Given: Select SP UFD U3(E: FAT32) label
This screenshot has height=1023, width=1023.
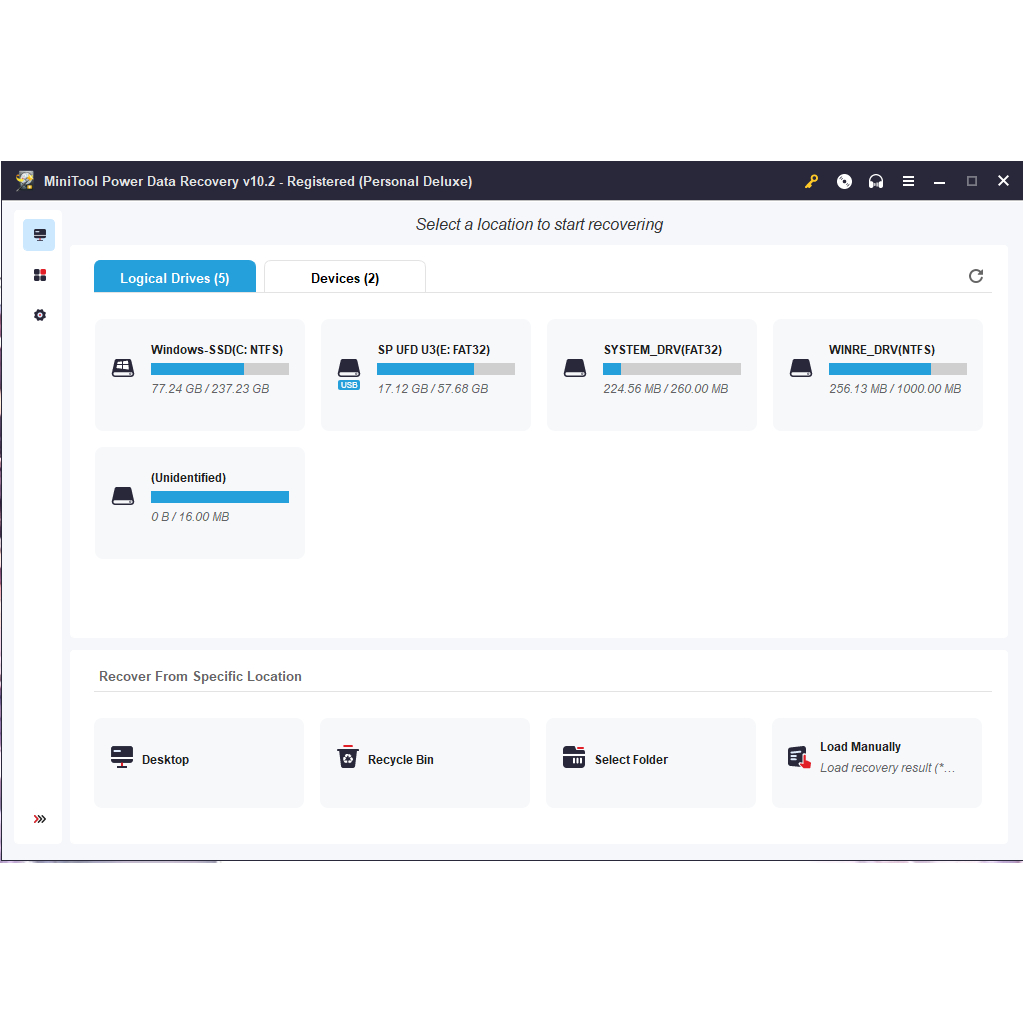Looking at the screenshot, I should pyautogui.click(x=434, y=350).
